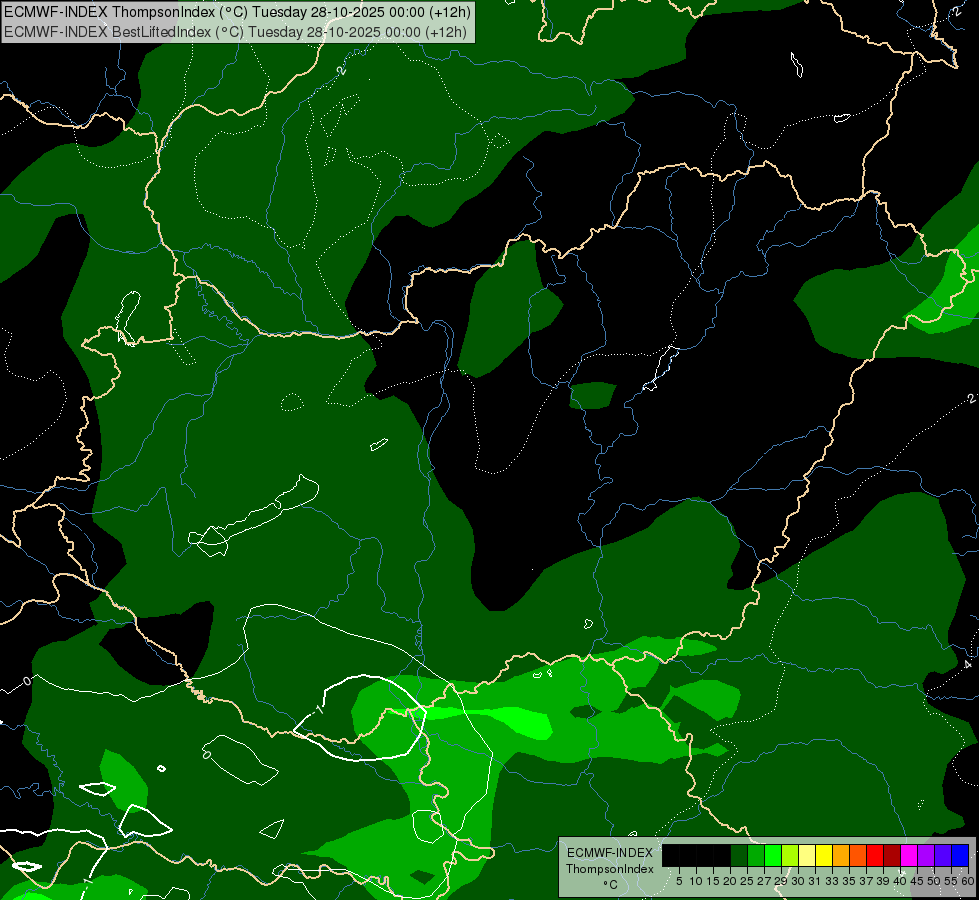Viewport: 979px width, 900px height.
Task: Select the violet legend swatch (50-55)
Action: (x=943, y=855)
